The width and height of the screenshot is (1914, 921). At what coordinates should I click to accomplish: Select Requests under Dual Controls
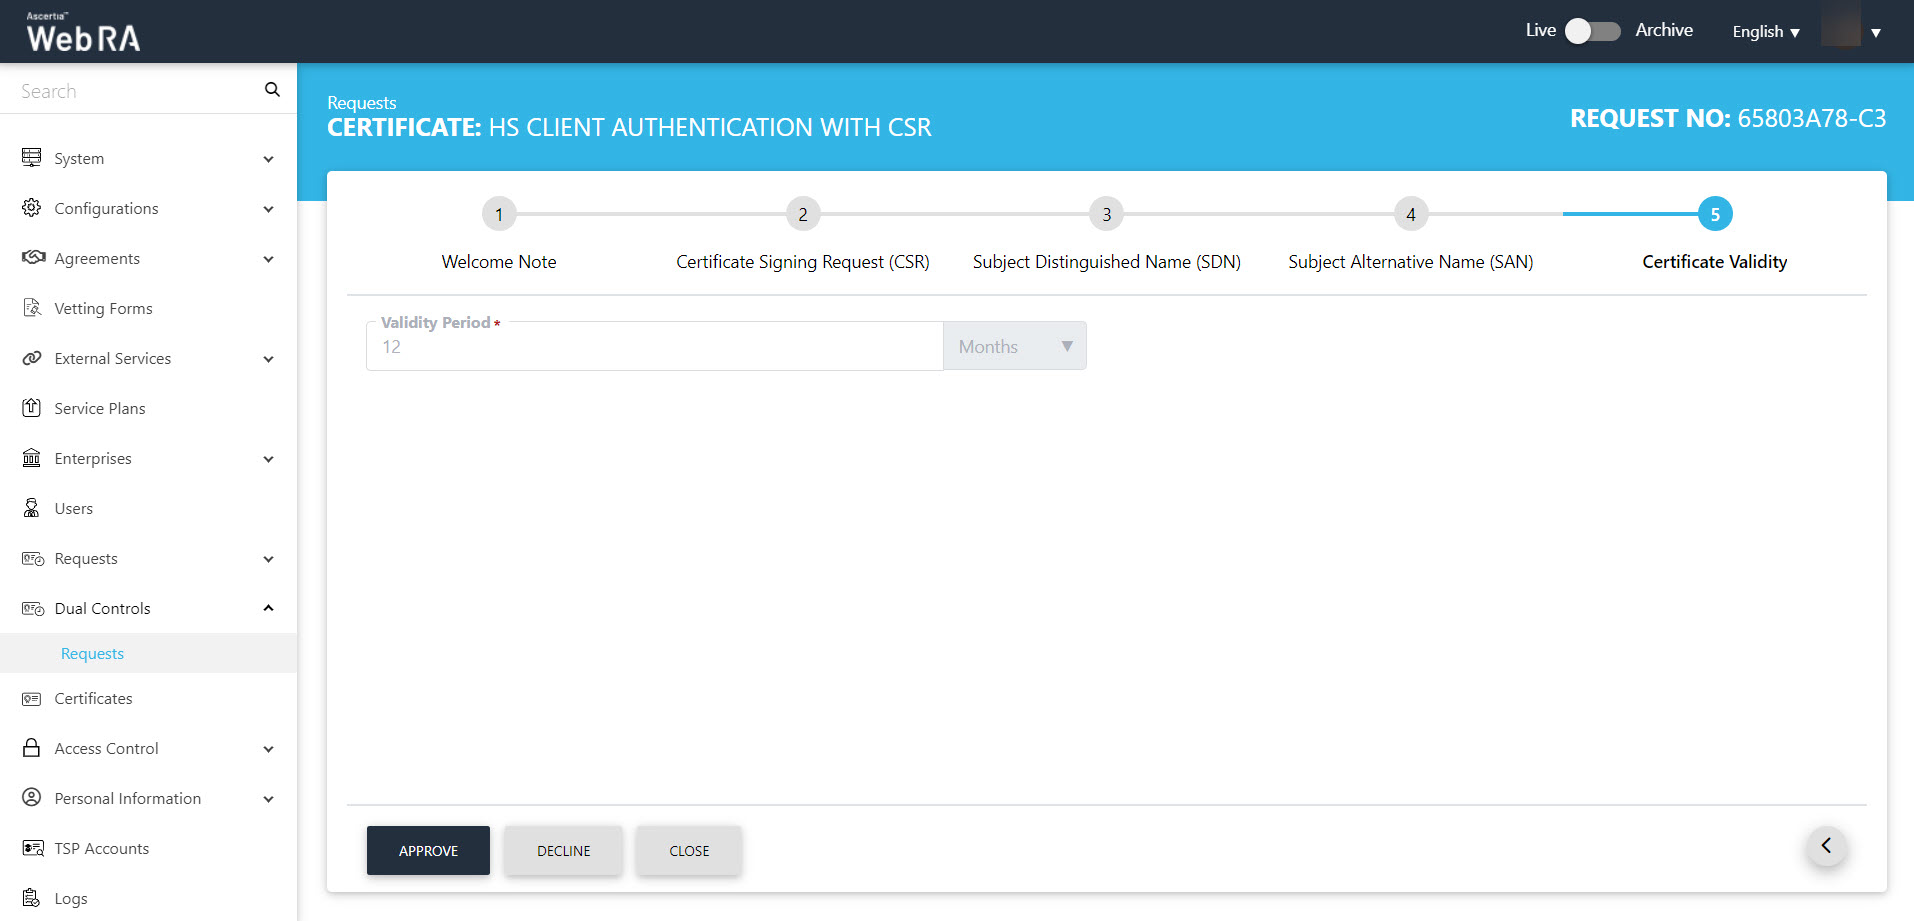tap(92, 654)
